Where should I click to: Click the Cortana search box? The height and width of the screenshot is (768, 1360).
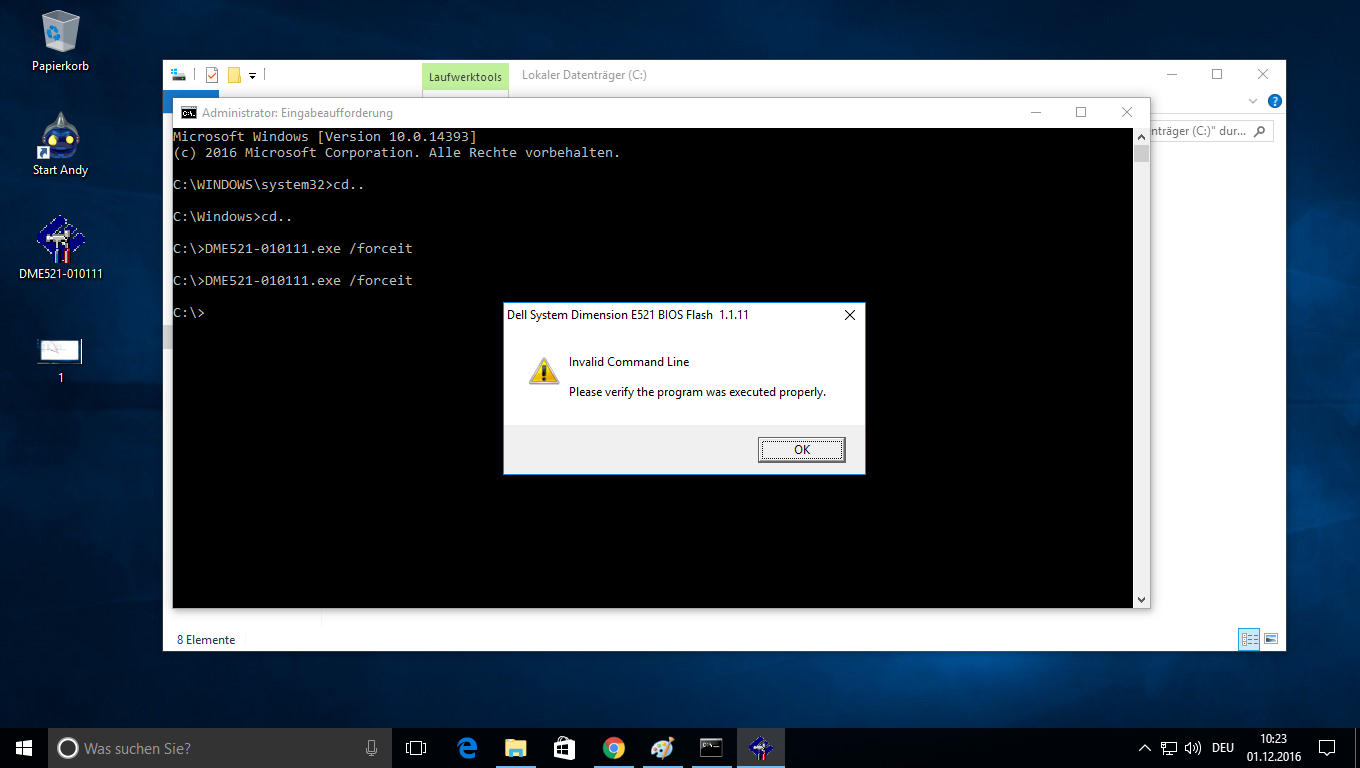[219, 748]
